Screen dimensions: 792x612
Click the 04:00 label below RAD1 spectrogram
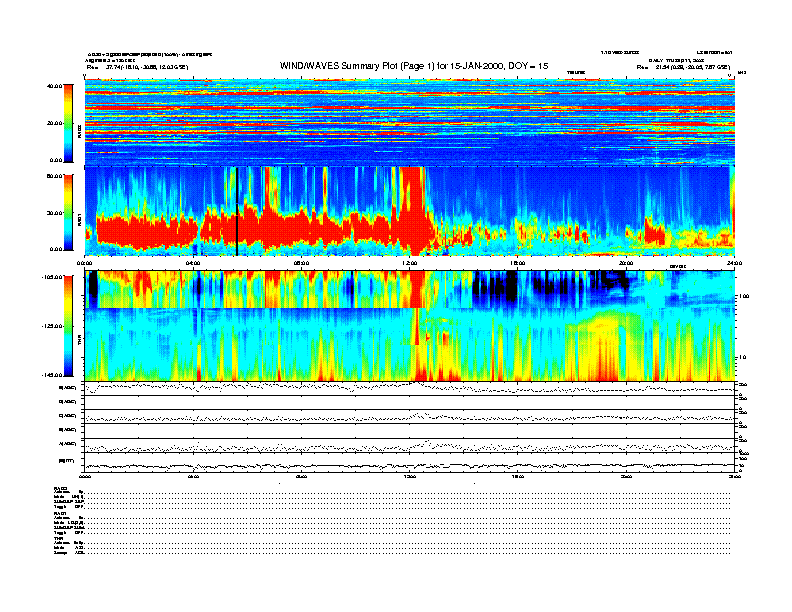tap(193, 263)
